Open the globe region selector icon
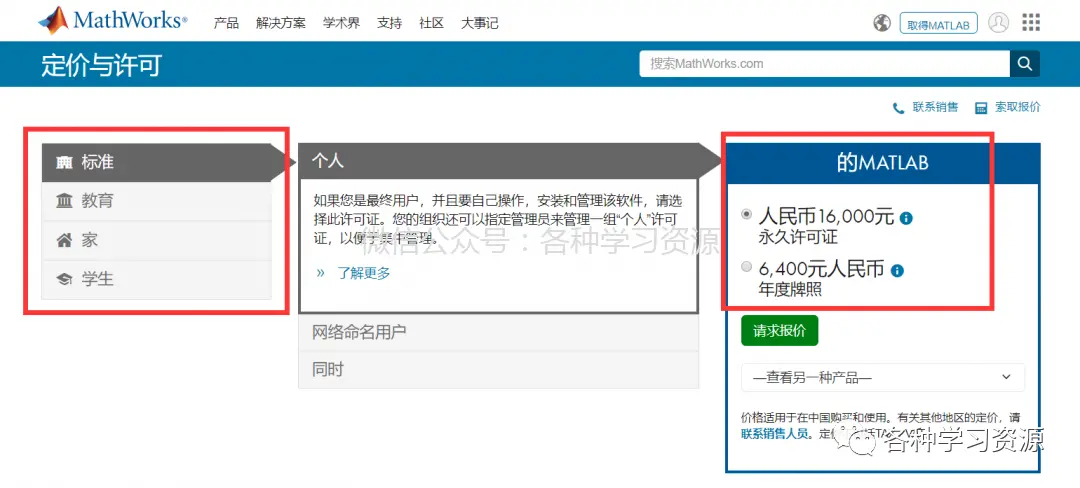 tap(882, 23)
